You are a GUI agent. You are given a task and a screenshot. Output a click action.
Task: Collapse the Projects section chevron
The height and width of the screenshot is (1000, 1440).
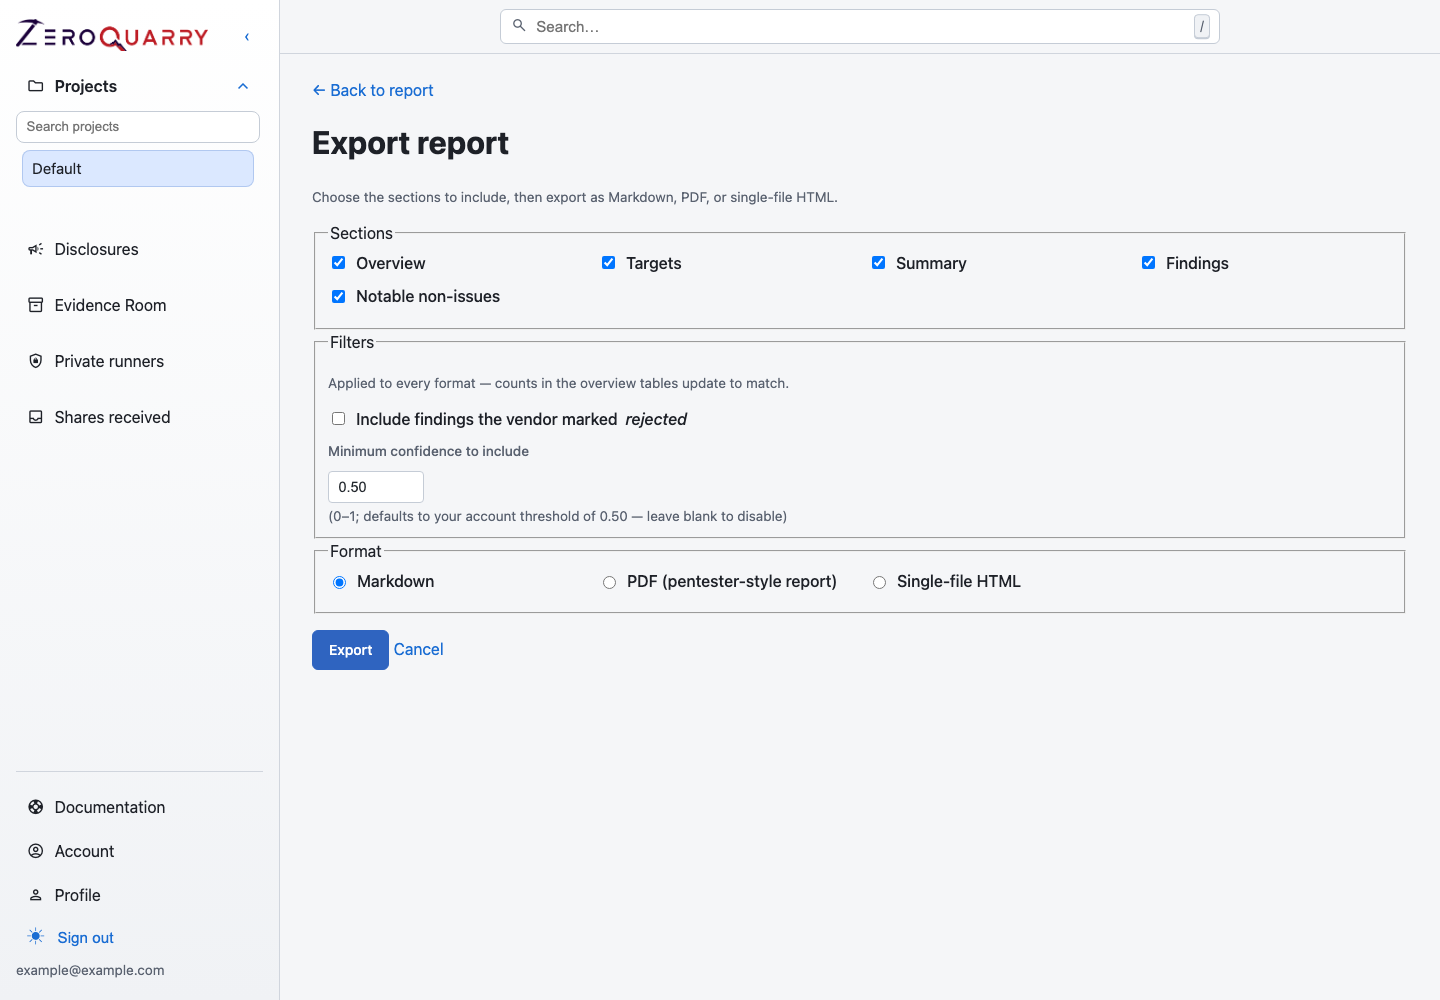coord(243,86)
